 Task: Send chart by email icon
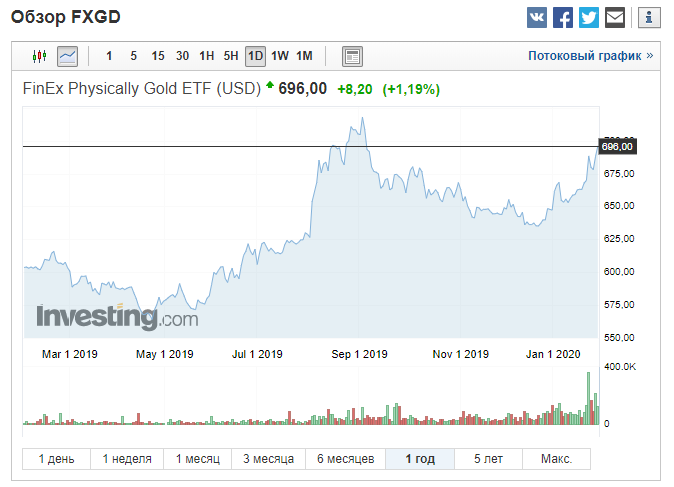point(615,18)
